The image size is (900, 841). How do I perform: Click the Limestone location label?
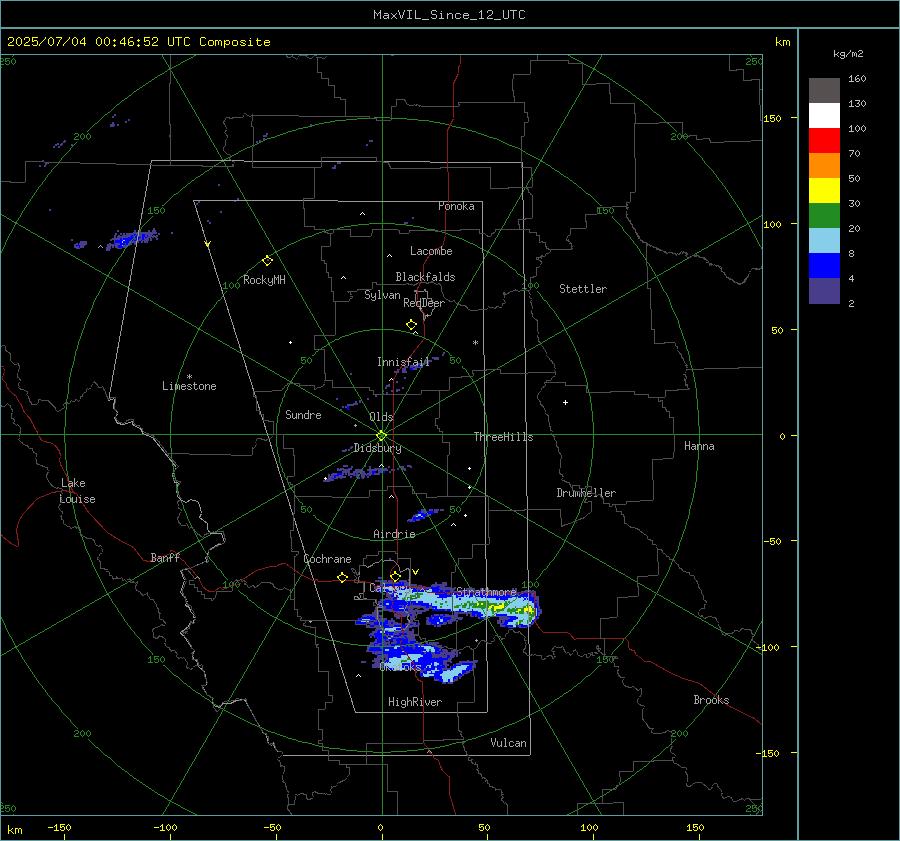[189, 386]
